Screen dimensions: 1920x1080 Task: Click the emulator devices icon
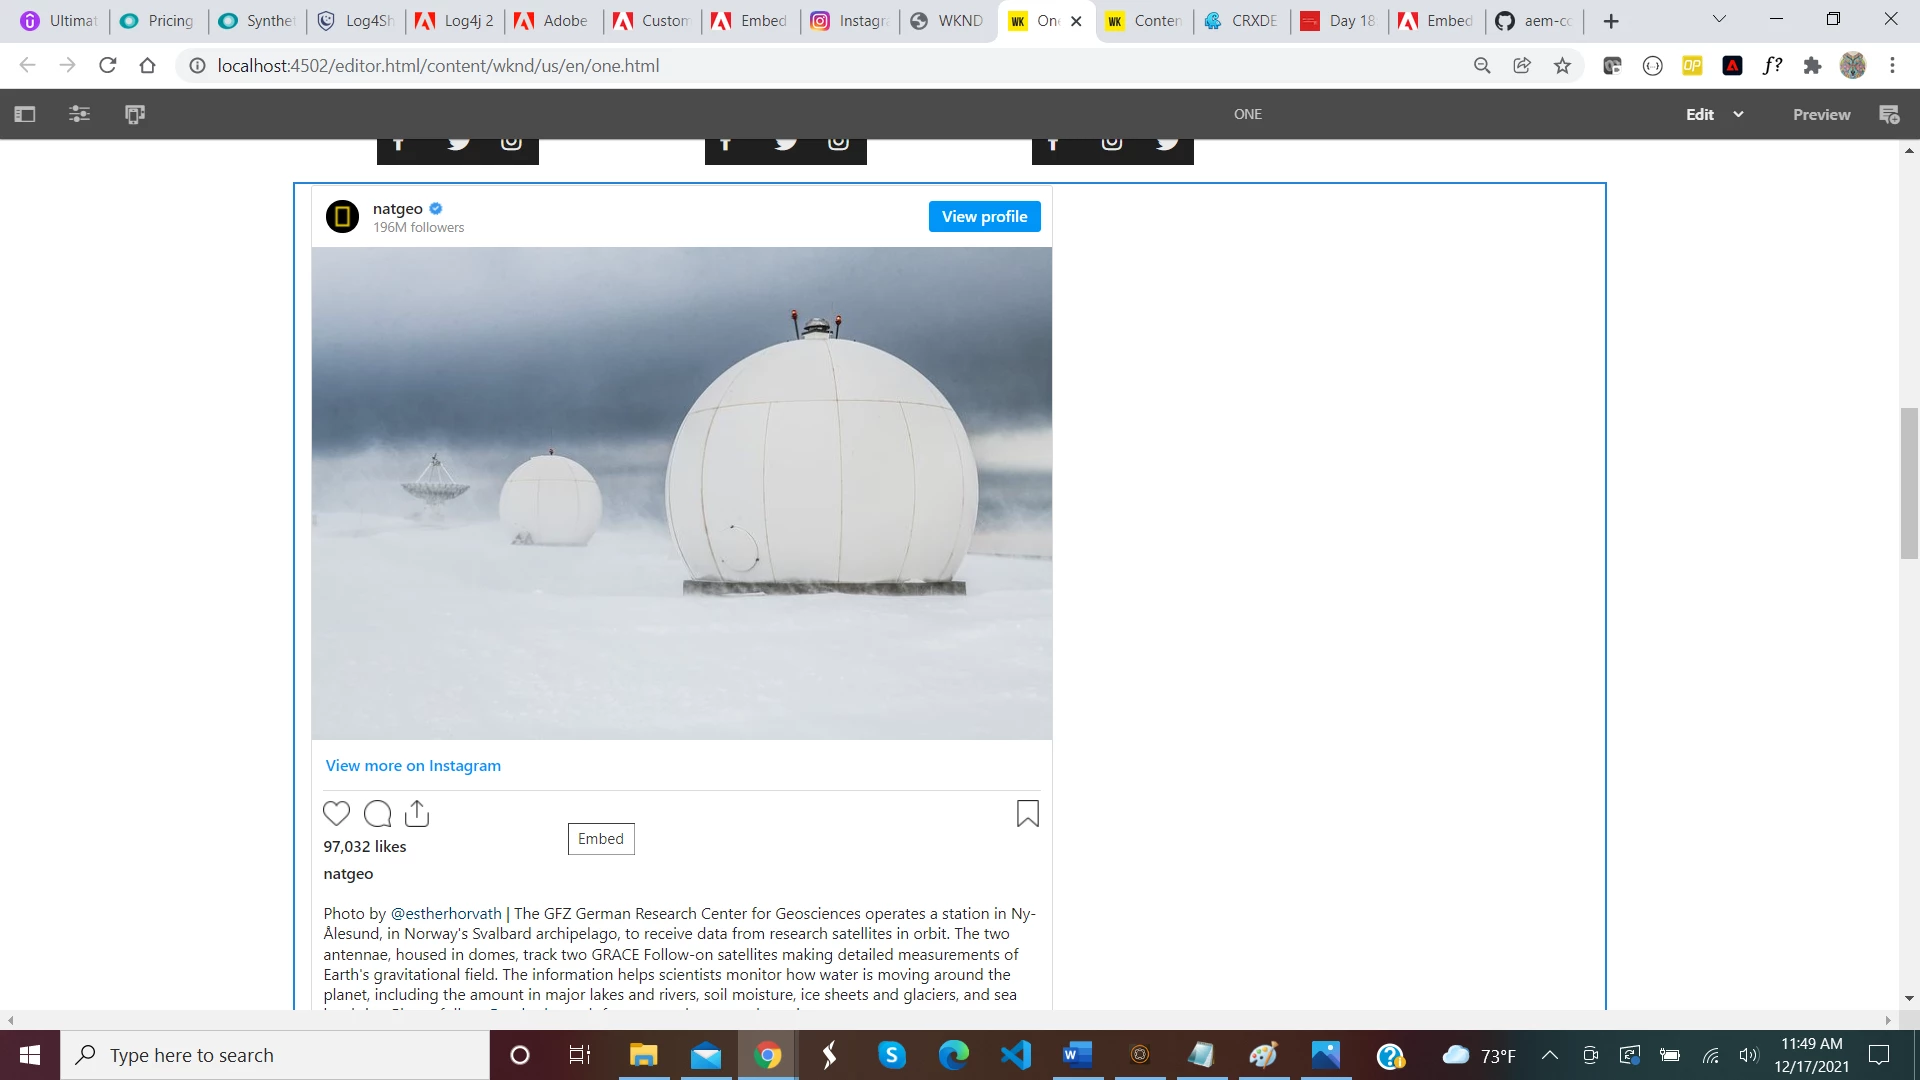[135, 114]
